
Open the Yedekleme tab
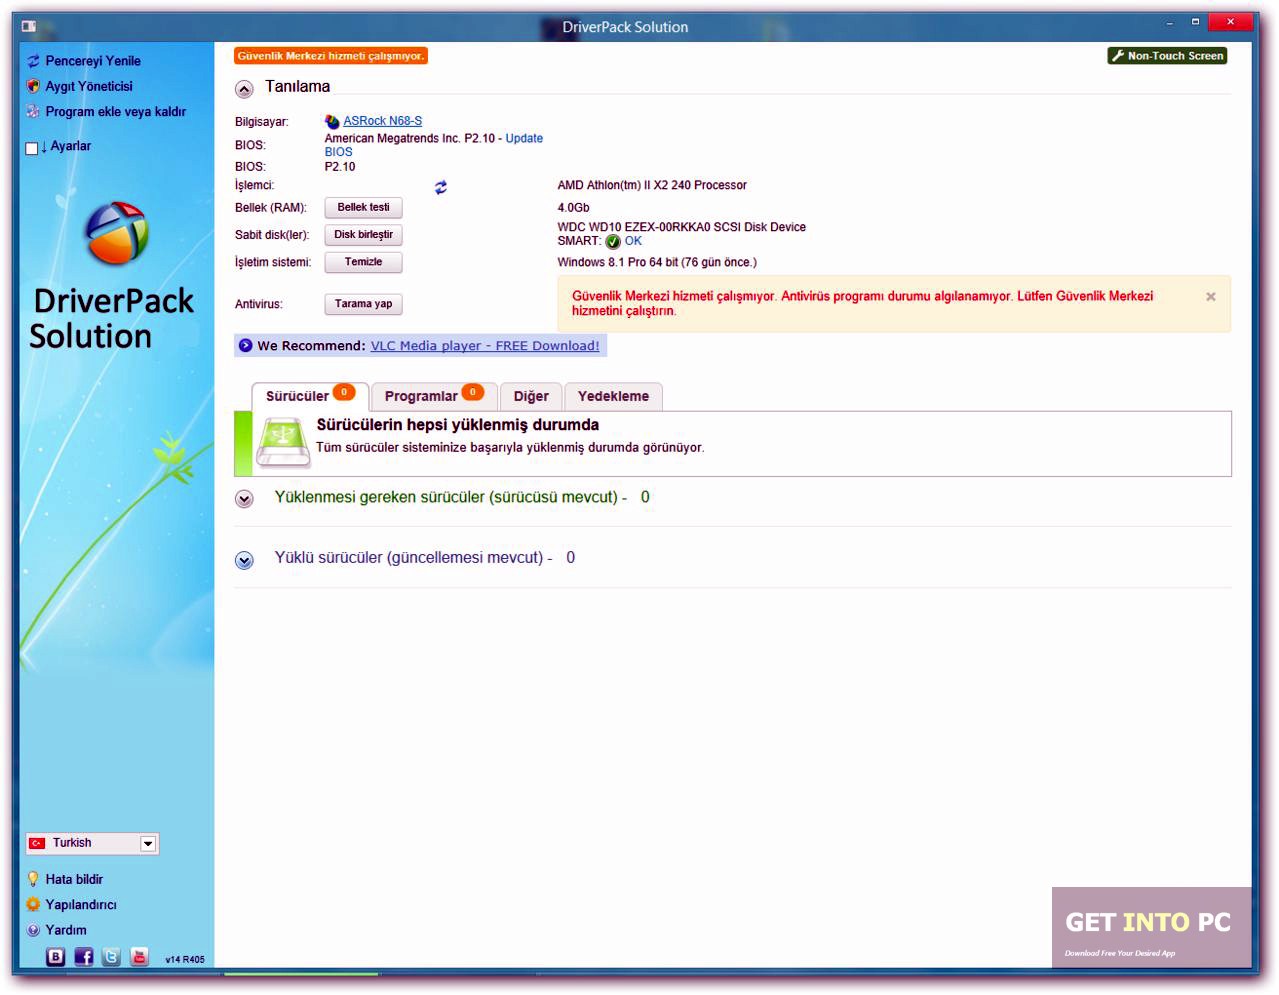(613, 396)
